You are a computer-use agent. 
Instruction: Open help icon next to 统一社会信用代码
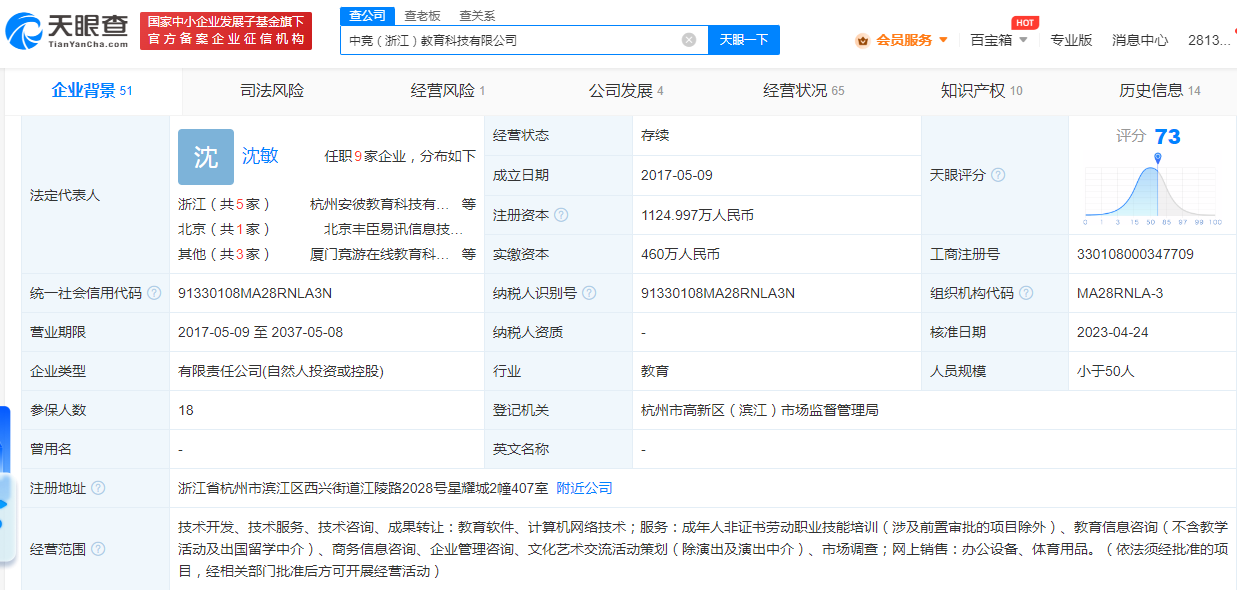154,293
